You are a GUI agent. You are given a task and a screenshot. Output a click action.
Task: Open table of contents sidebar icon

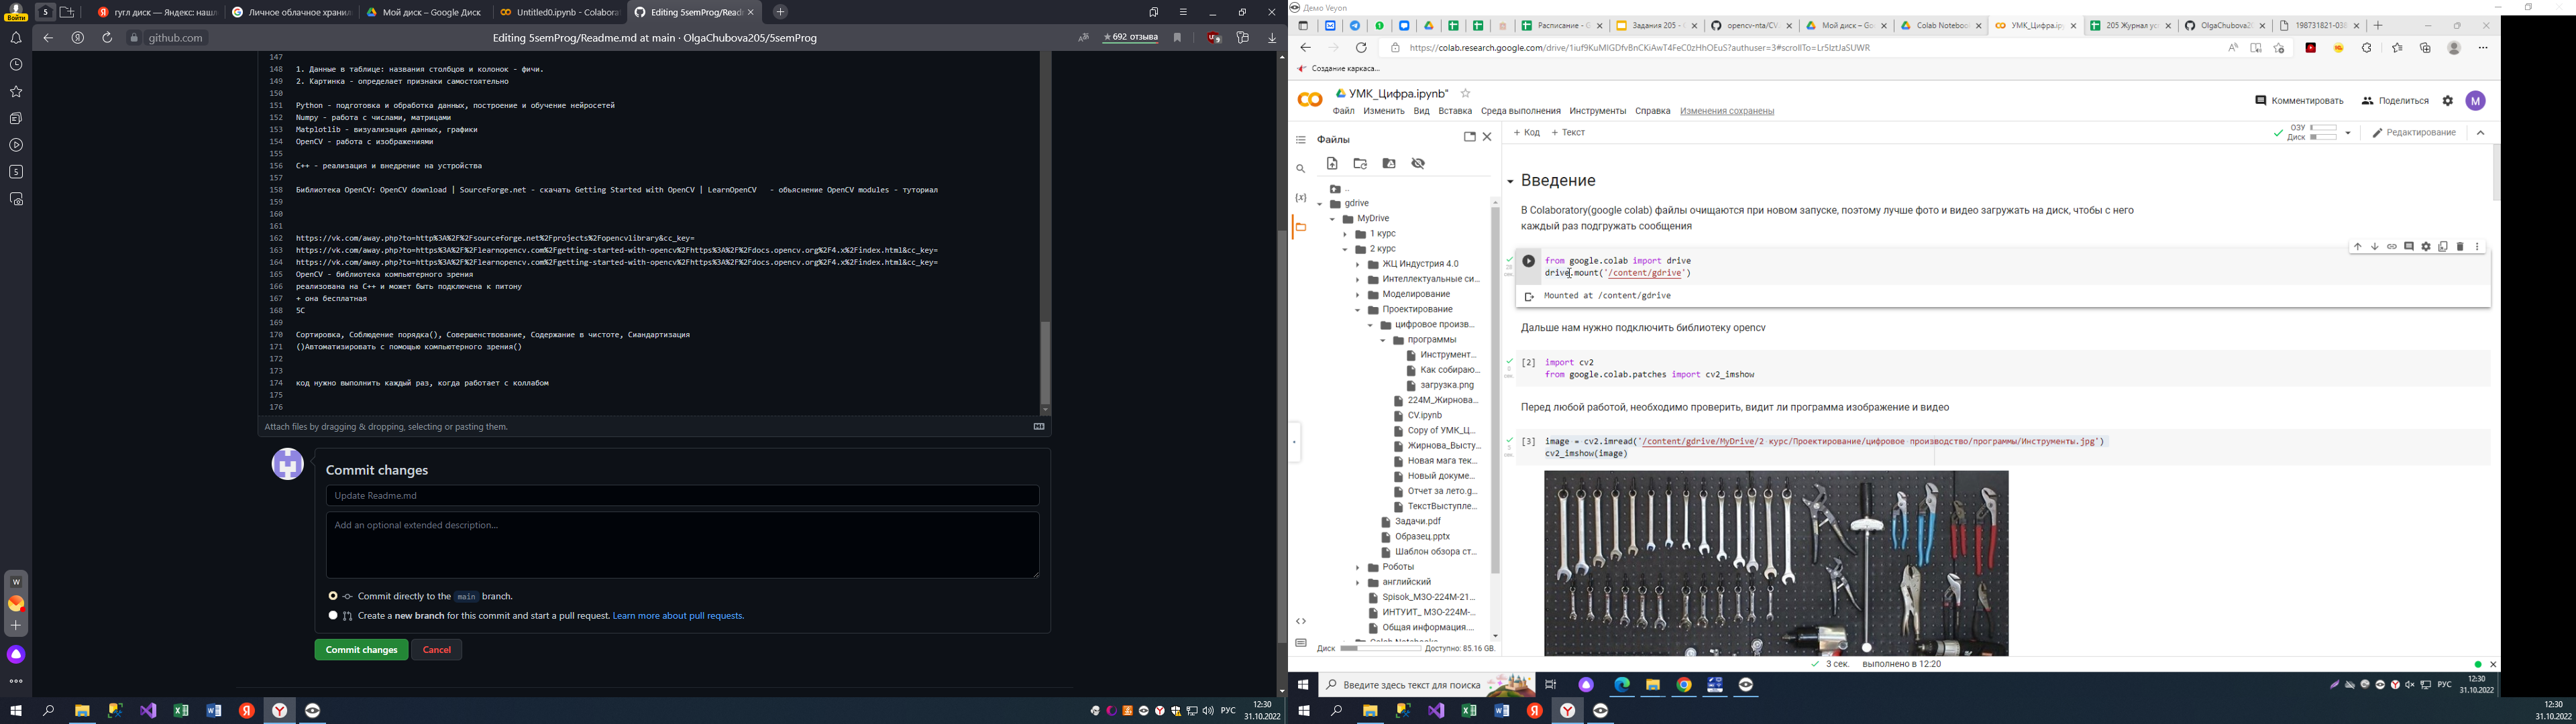click(1301, 140)
